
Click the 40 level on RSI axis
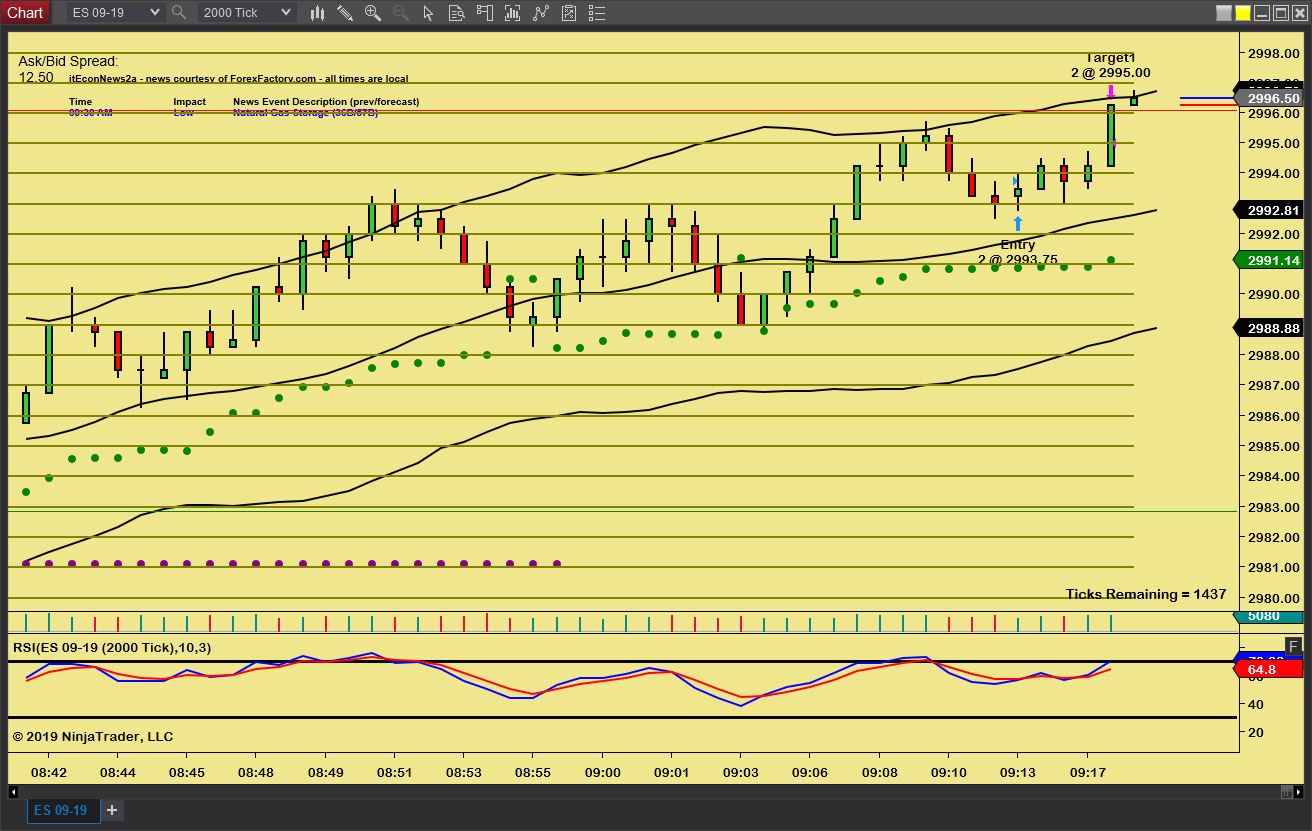pyautogui.click(x=1254, y=704)
